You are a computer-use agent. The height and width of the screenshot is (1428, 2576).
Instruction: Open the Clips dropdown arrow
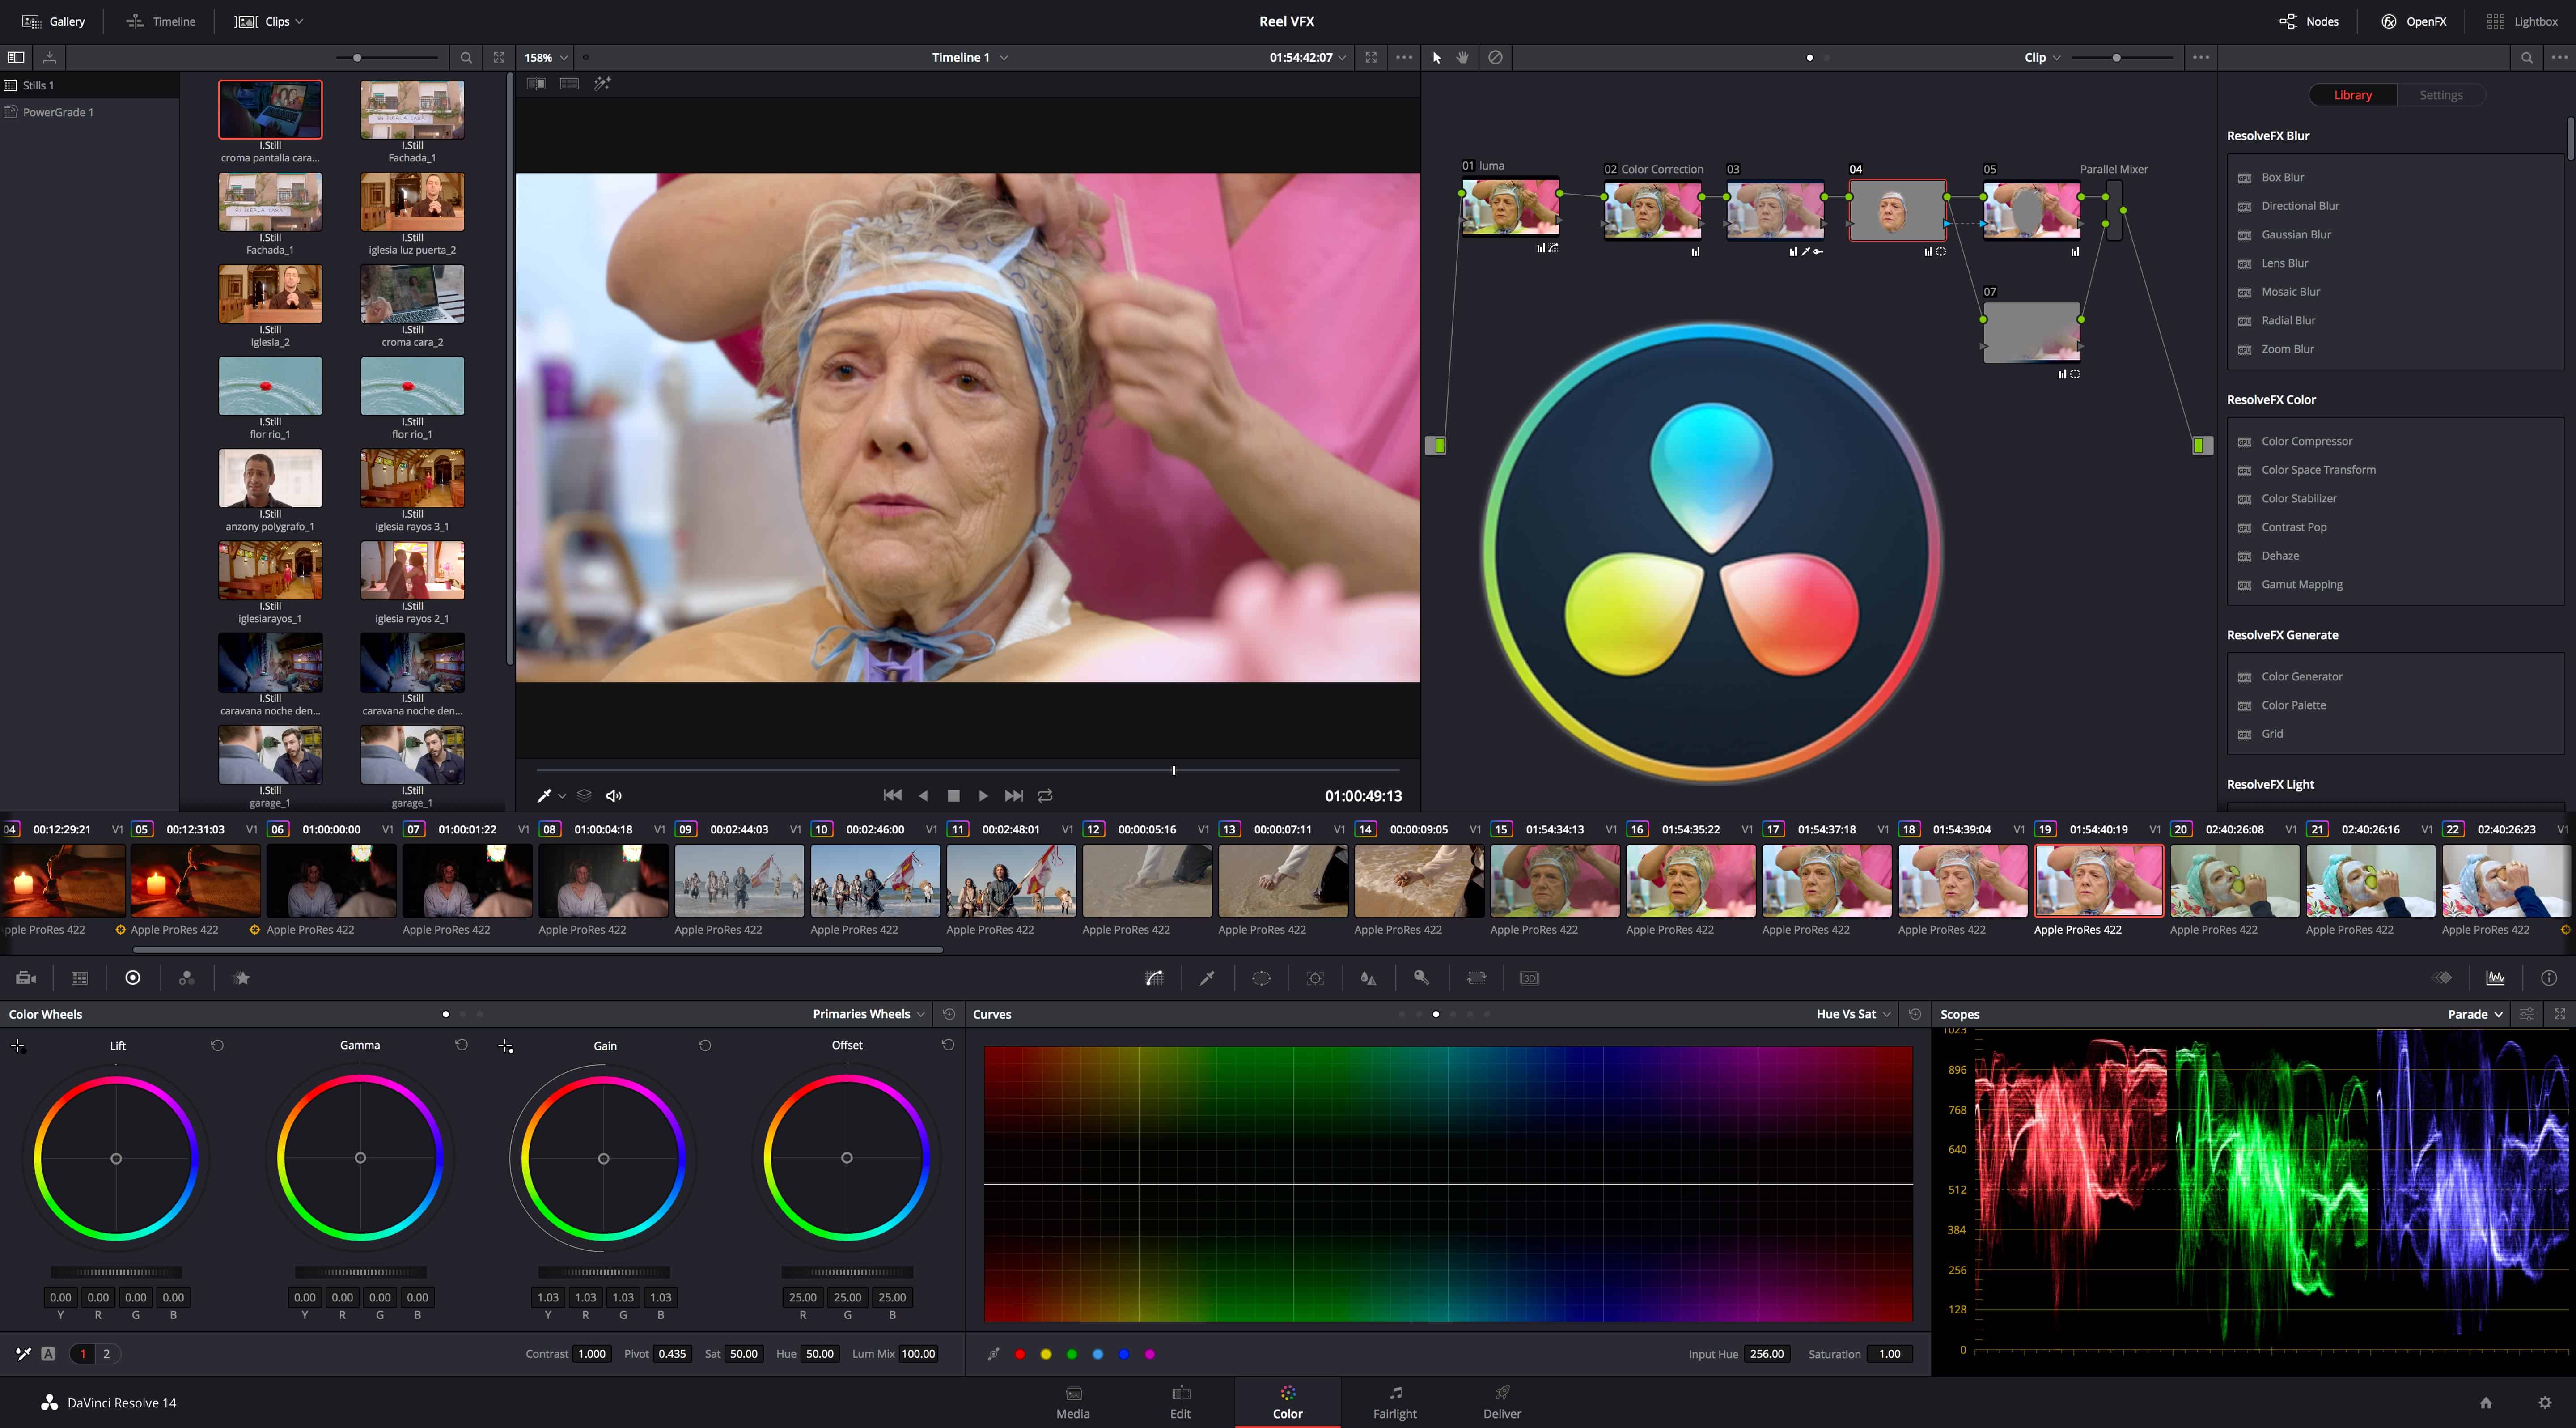pos(299,21)
